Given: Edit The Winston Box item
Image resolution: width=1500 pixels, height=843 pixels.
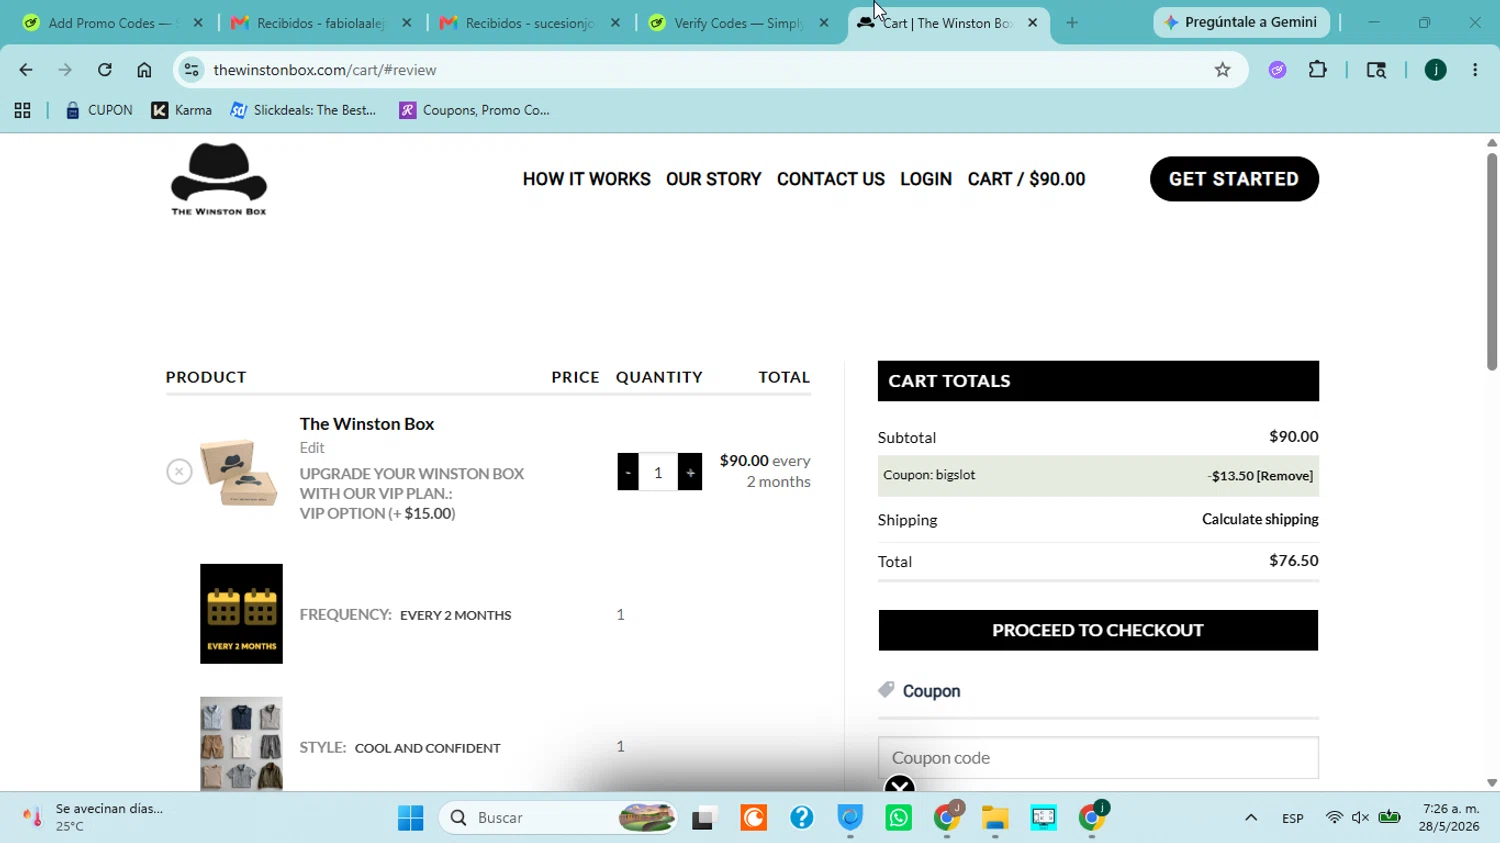Looking at the screenshot, I should click(312, 448).
